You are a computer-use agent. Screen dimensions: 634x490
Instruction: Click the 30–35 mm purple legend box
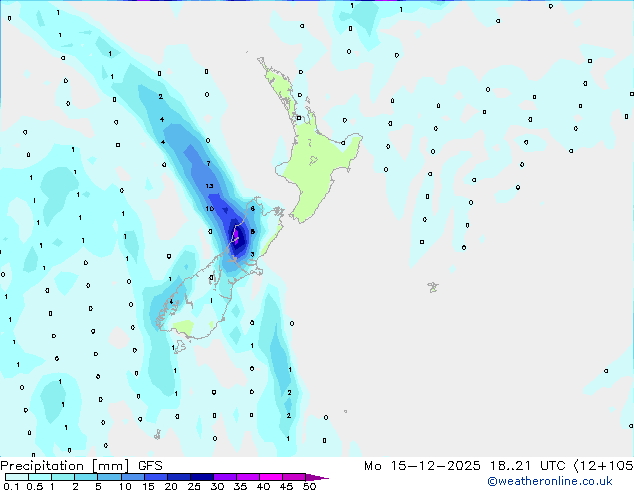pyautogui.click(x=224, y=477)
